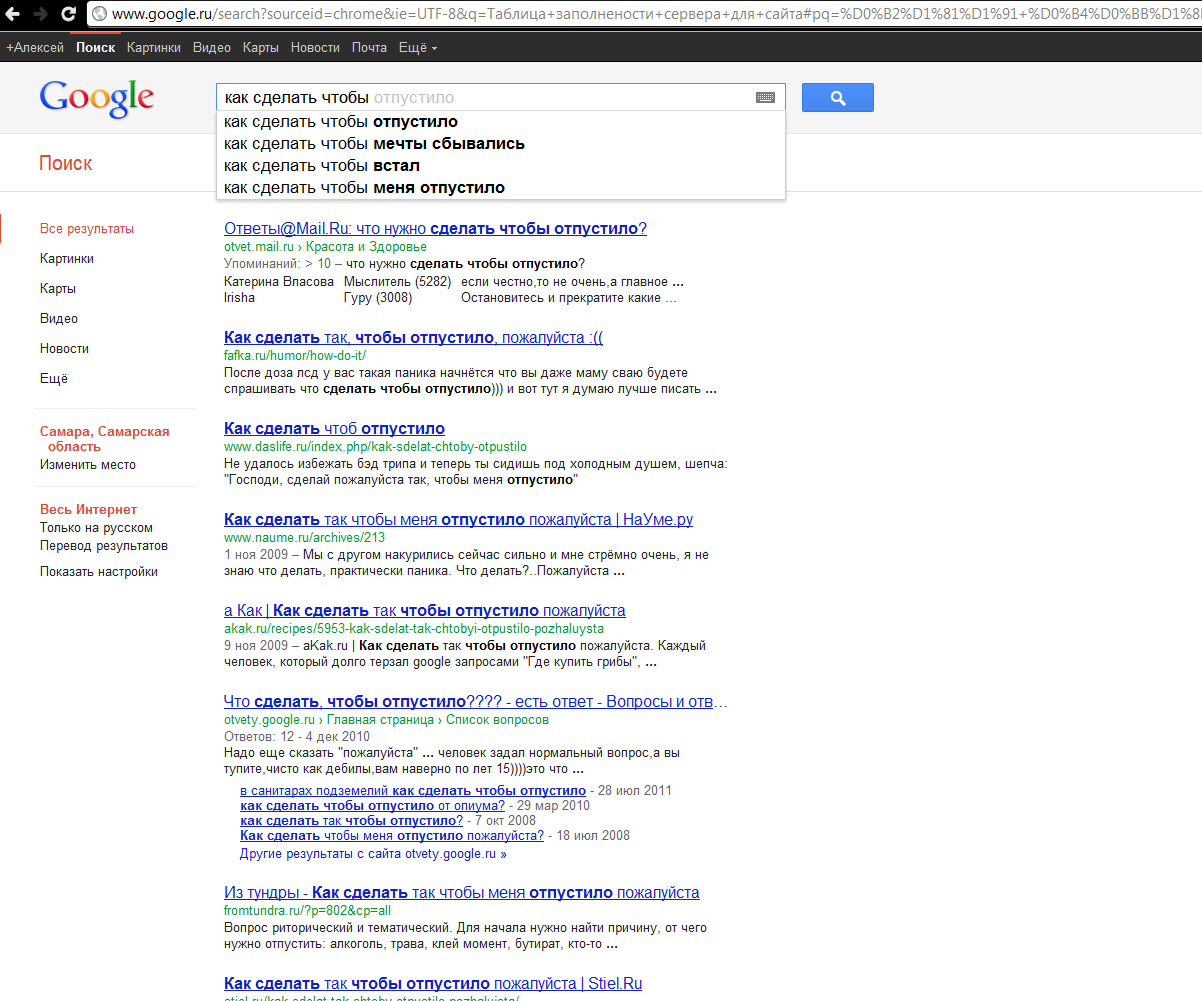This screenshot has width=1202, height=1001.
Task: Open result 'Как сделать чтоб отпустило'
Action: (x=334, y=428)
